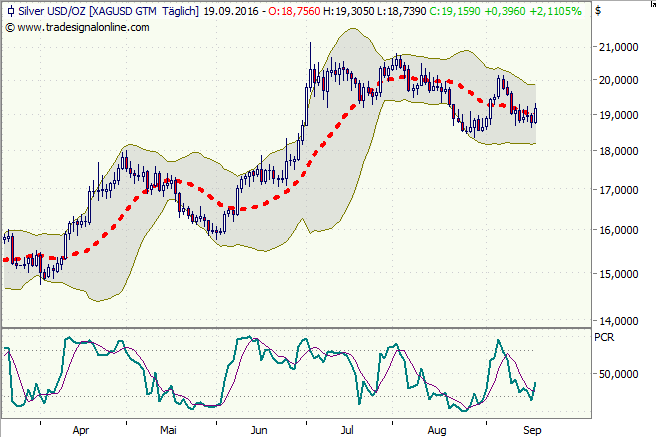This screenshot has height=437, width=656.
Task: Click the PCR indicator label
Action: pos(604,337)
